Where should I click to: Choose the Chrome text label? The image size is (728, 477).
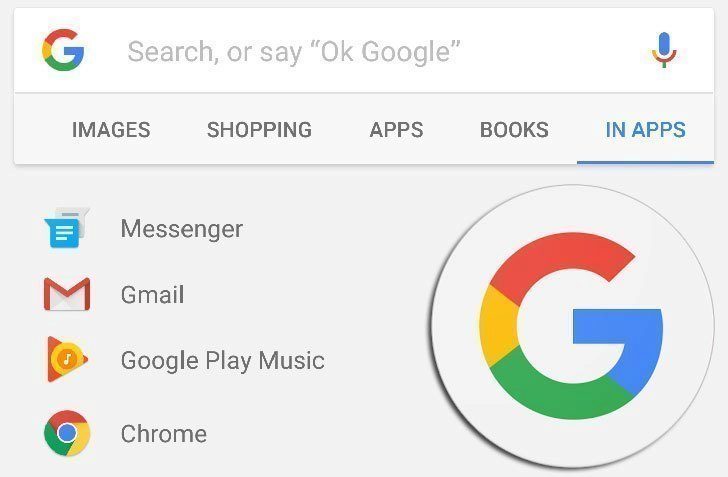(164, 434)
